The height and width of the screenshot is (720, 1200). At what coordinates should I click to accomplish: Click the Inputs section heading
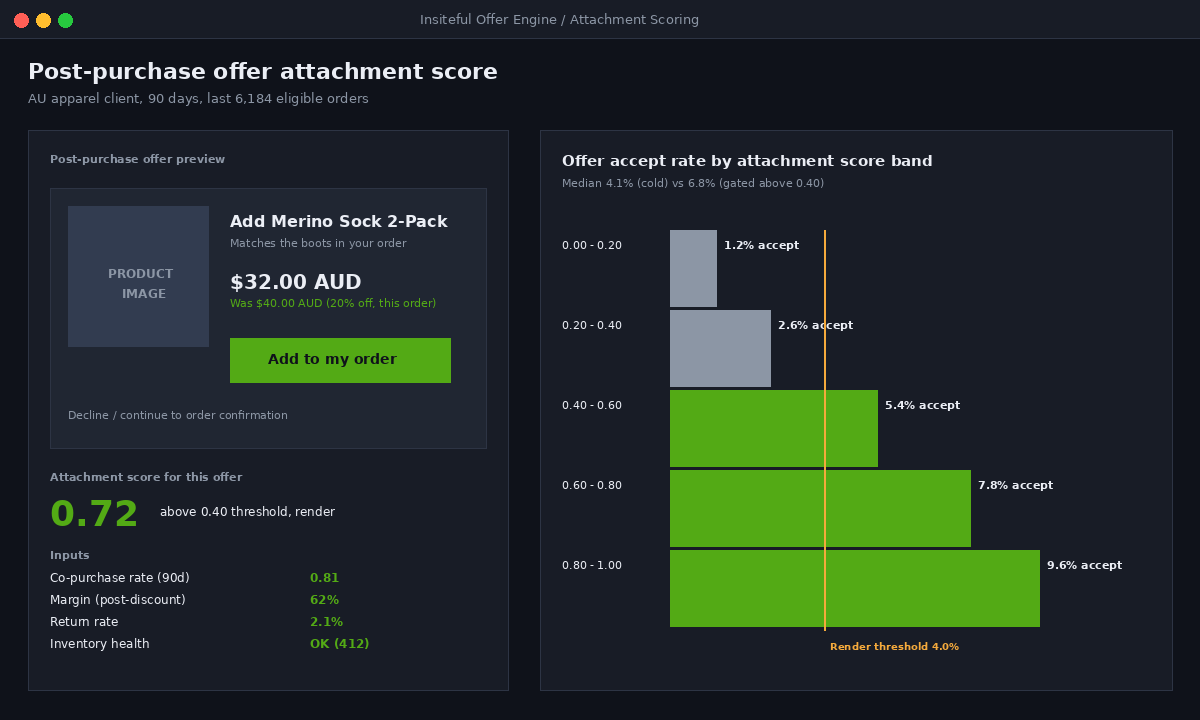(69, 555)
